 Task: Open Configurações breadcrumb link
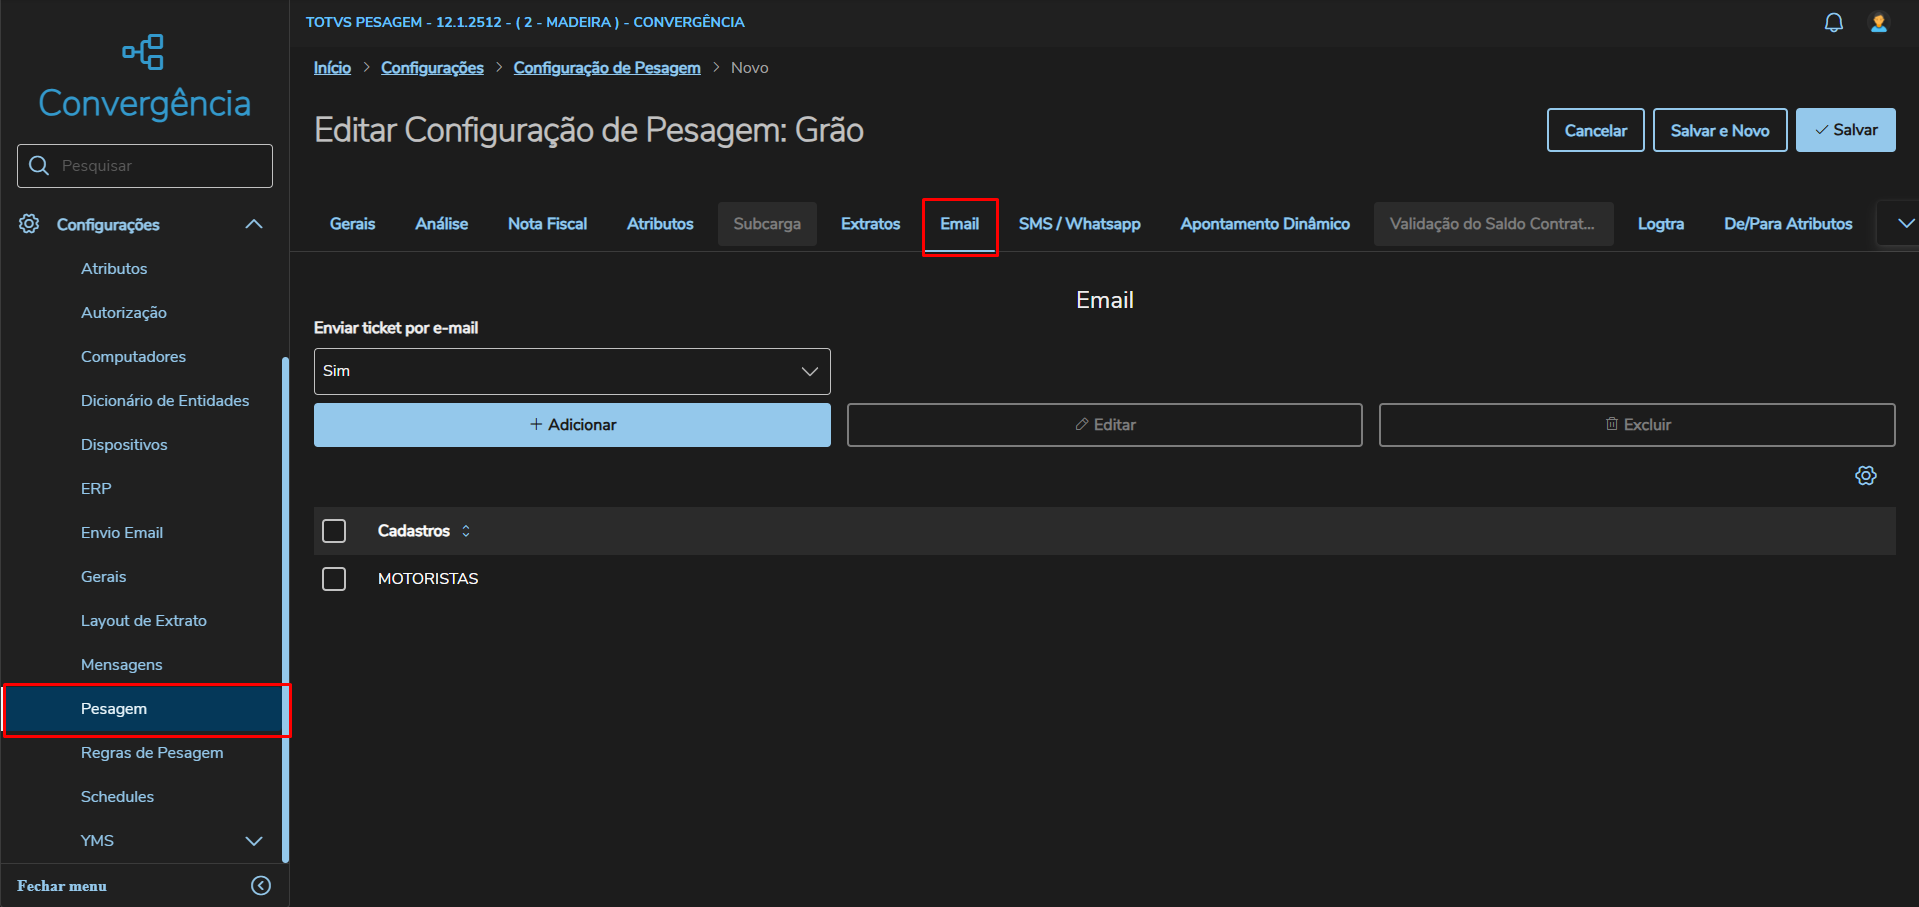(432, 68)
